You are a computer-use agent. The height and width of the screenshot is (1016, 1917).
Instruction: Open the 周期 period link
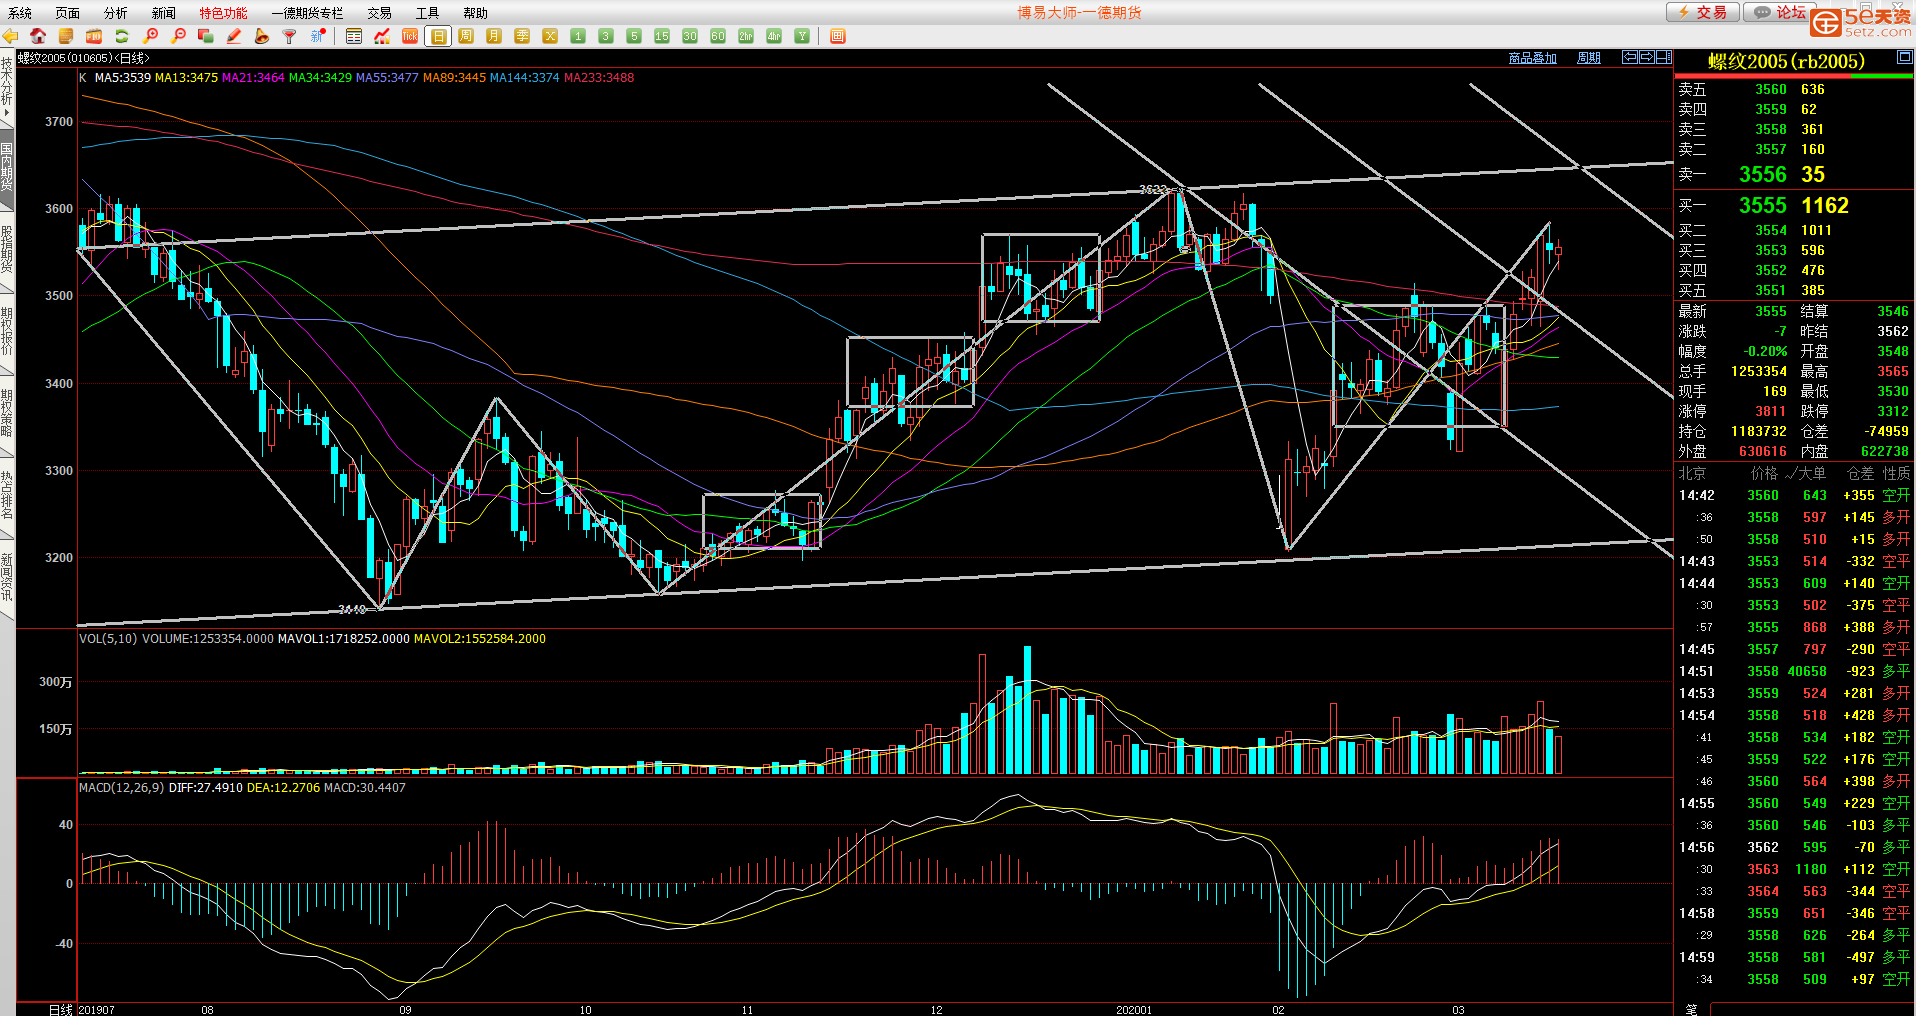point(1589,58)
